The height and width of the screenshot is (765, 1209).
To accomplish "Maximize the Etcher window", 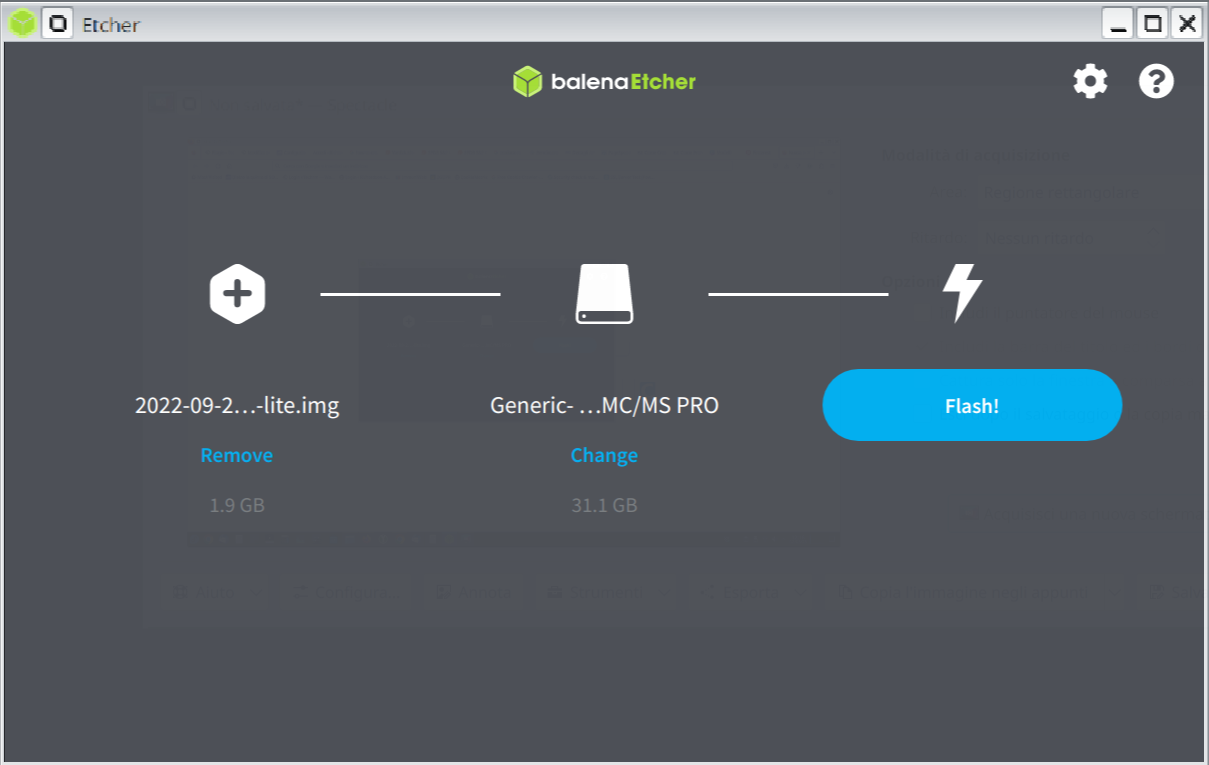I will point(1153,23).
